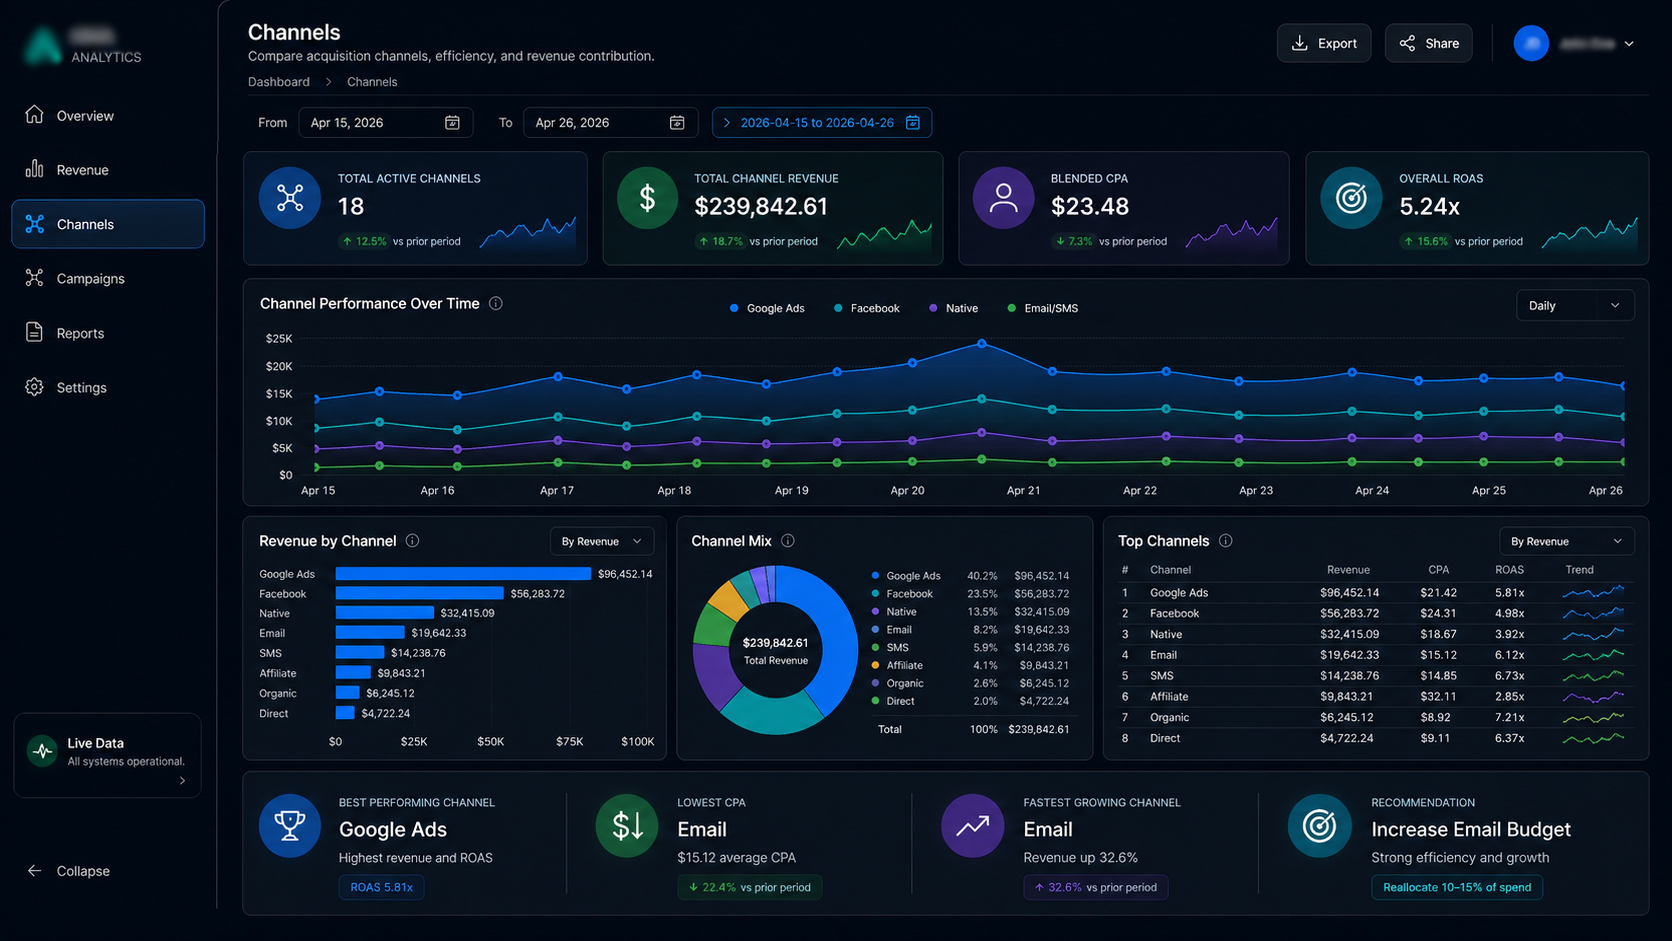Click the ROAS 5.81x badge

pos(382,888)
